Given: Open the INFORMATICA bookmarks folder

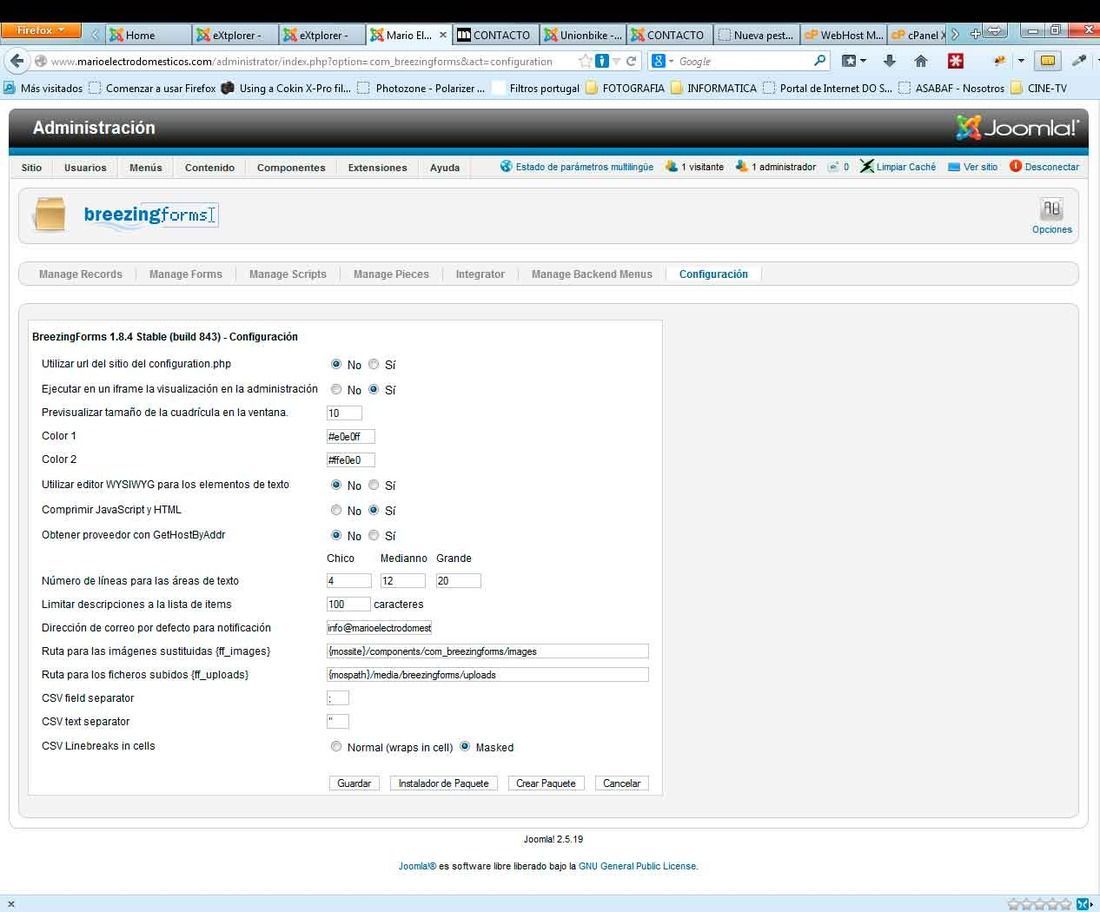Looking at the screenshot, I should (713, 88).
